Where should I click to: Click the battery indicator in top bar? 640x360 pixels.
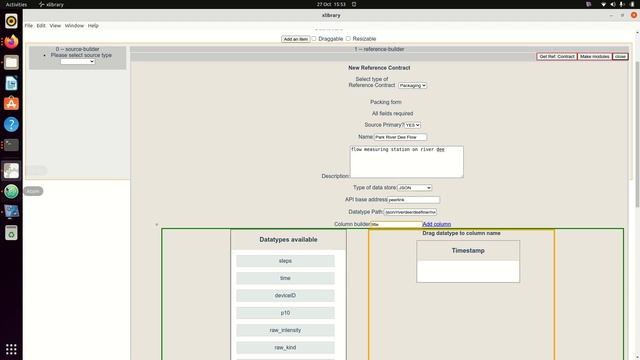(632, 4)
